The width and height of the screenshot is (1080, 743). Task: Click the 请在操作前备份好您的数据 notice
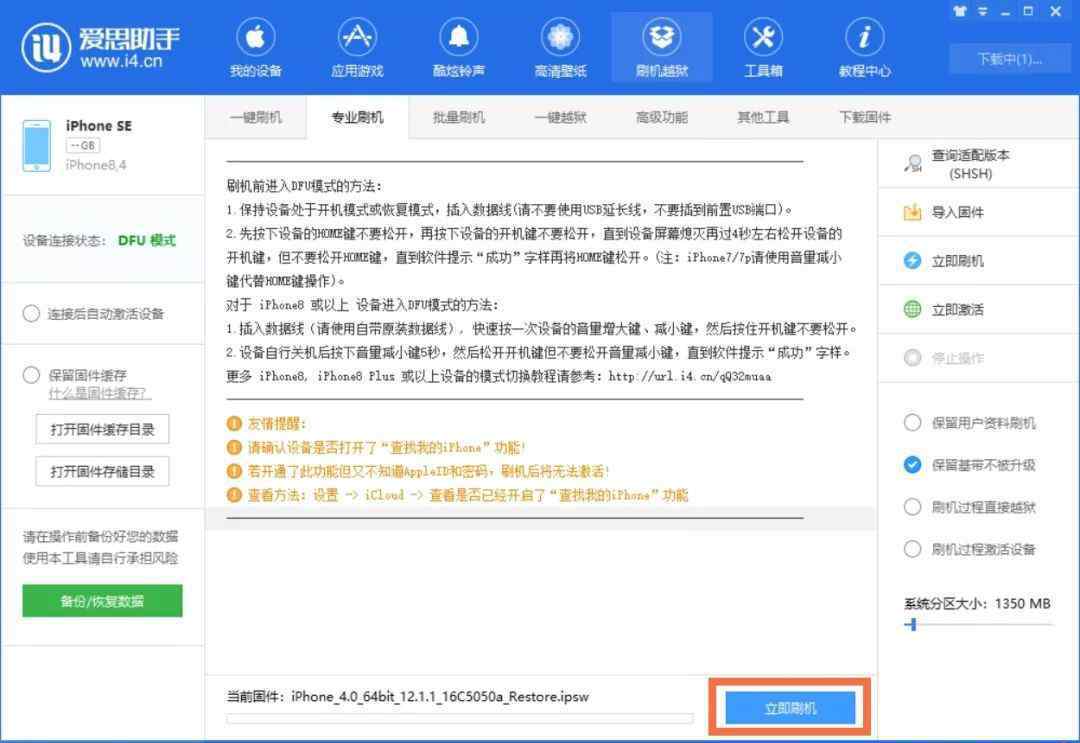coord(101,536)
